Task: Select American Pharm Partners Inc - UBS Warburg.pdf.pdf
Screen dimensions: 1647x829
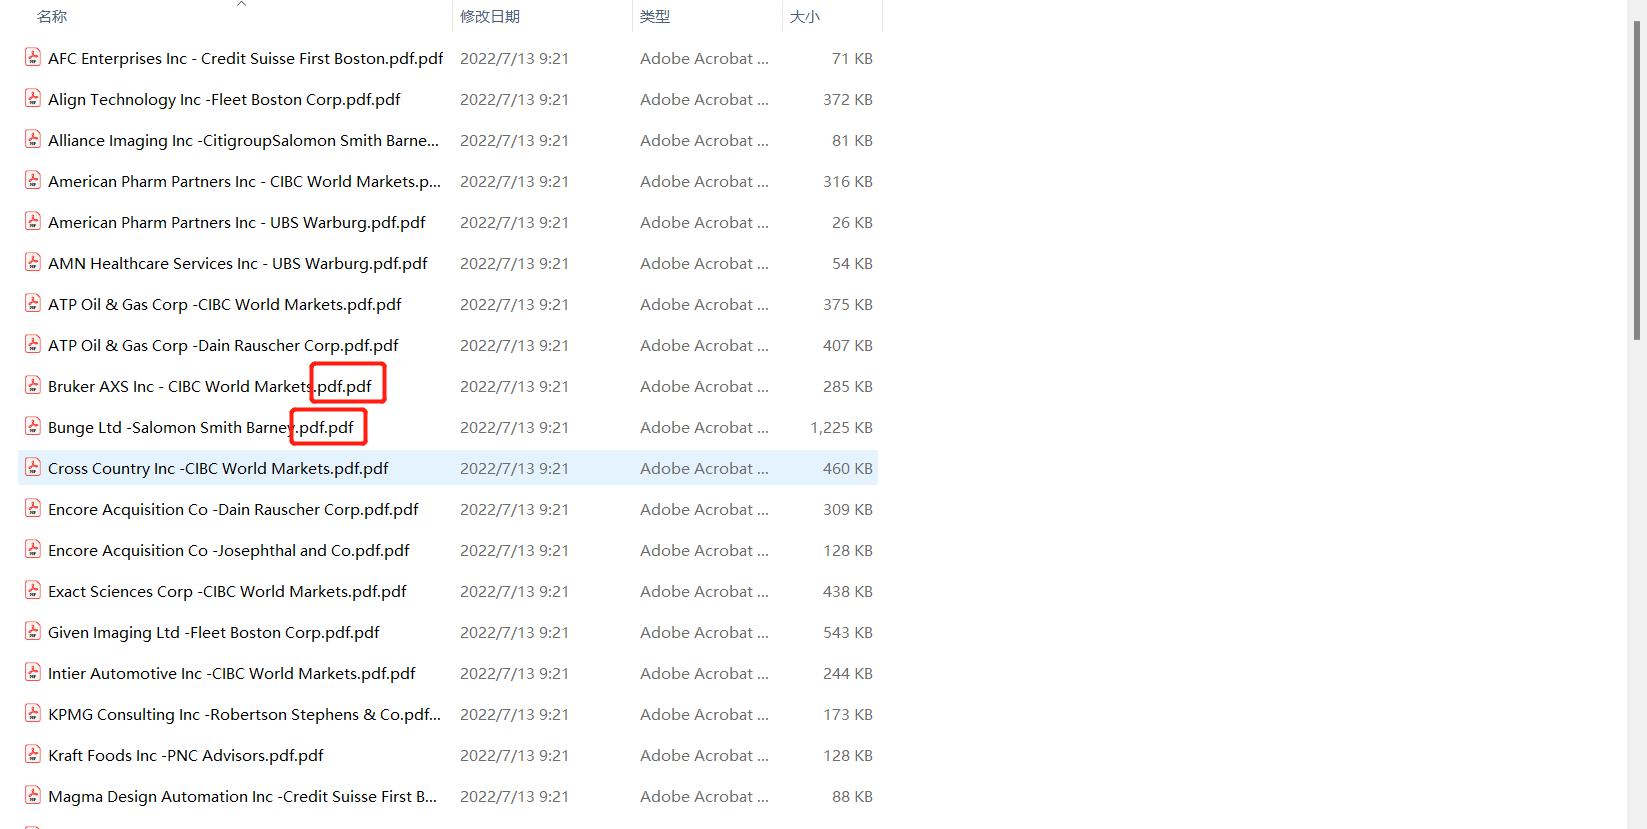Action: pos(237,222)
